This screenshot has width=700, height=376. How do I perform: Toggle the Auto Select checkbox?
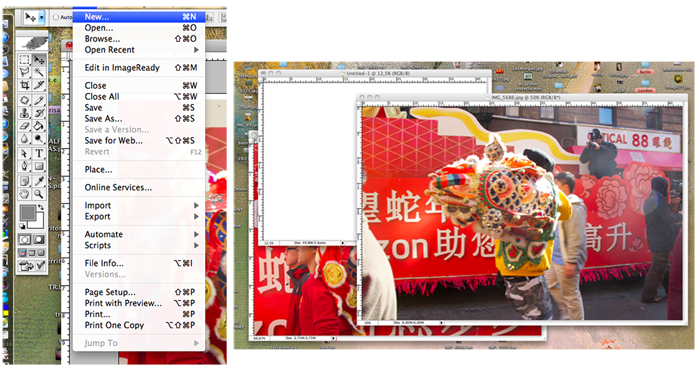(x=56, y=17)
